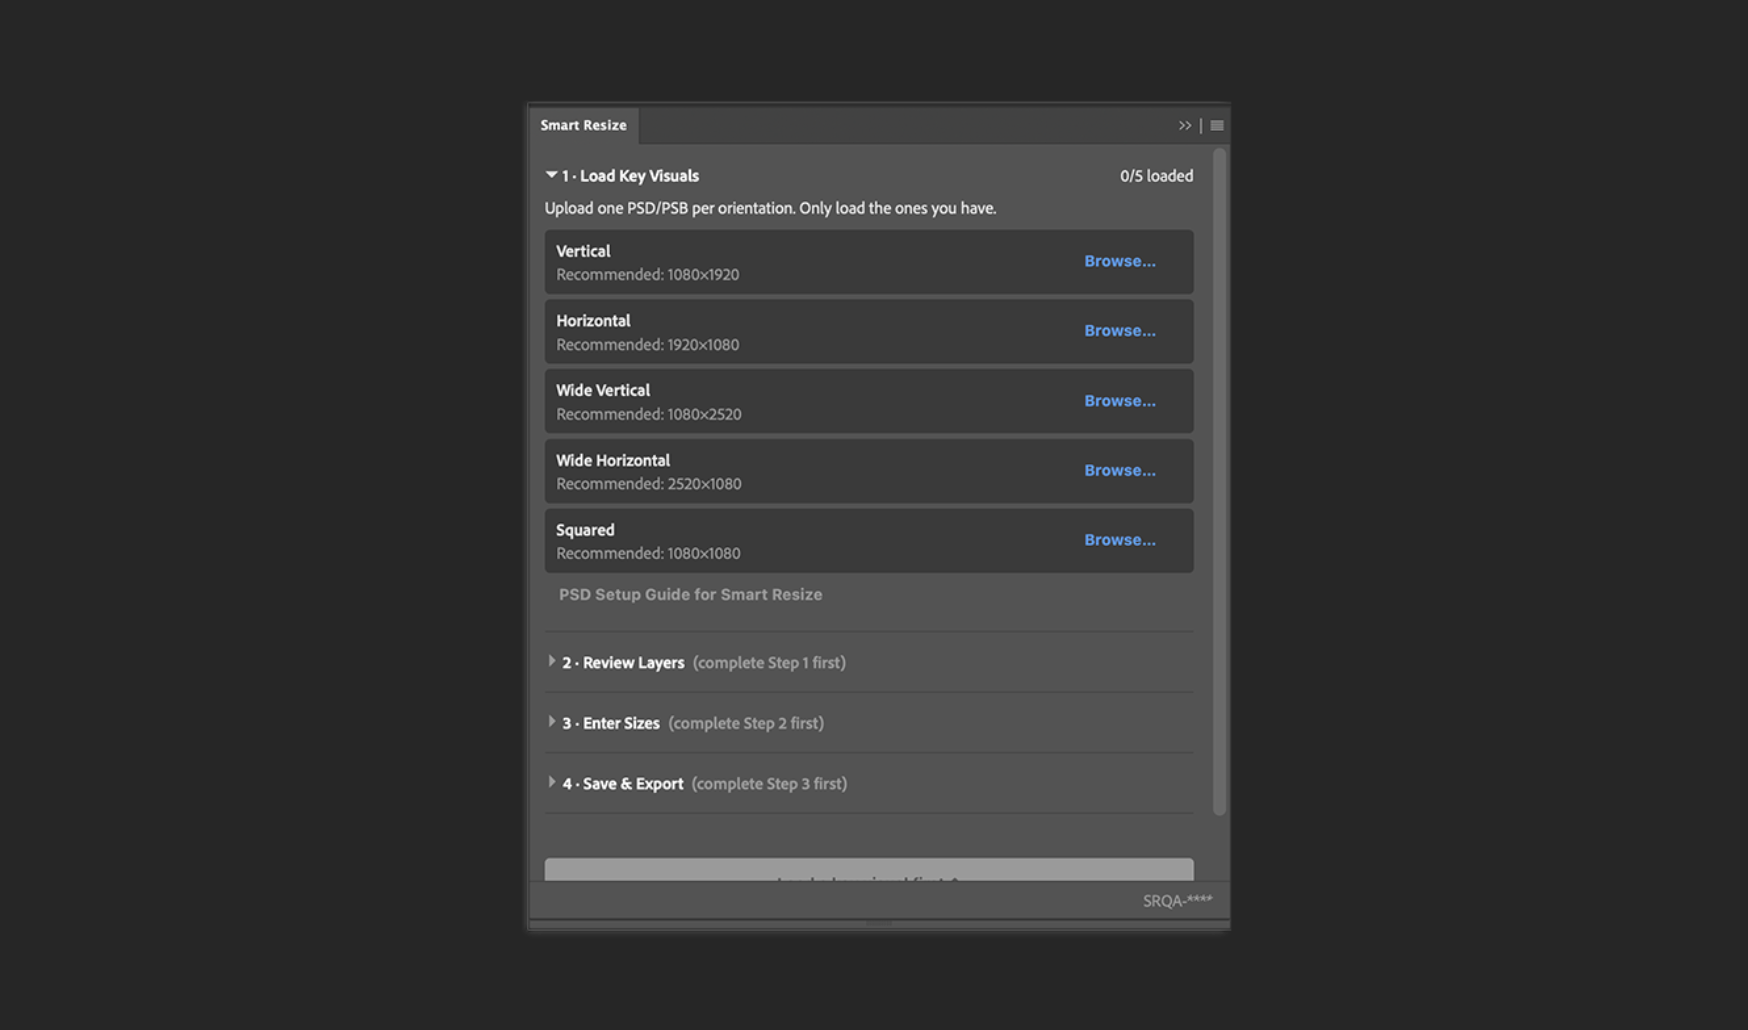Browse for the Wide Horizontal key visual
Viewport: 1748px width, 1030px height.
click(1120, 470)
